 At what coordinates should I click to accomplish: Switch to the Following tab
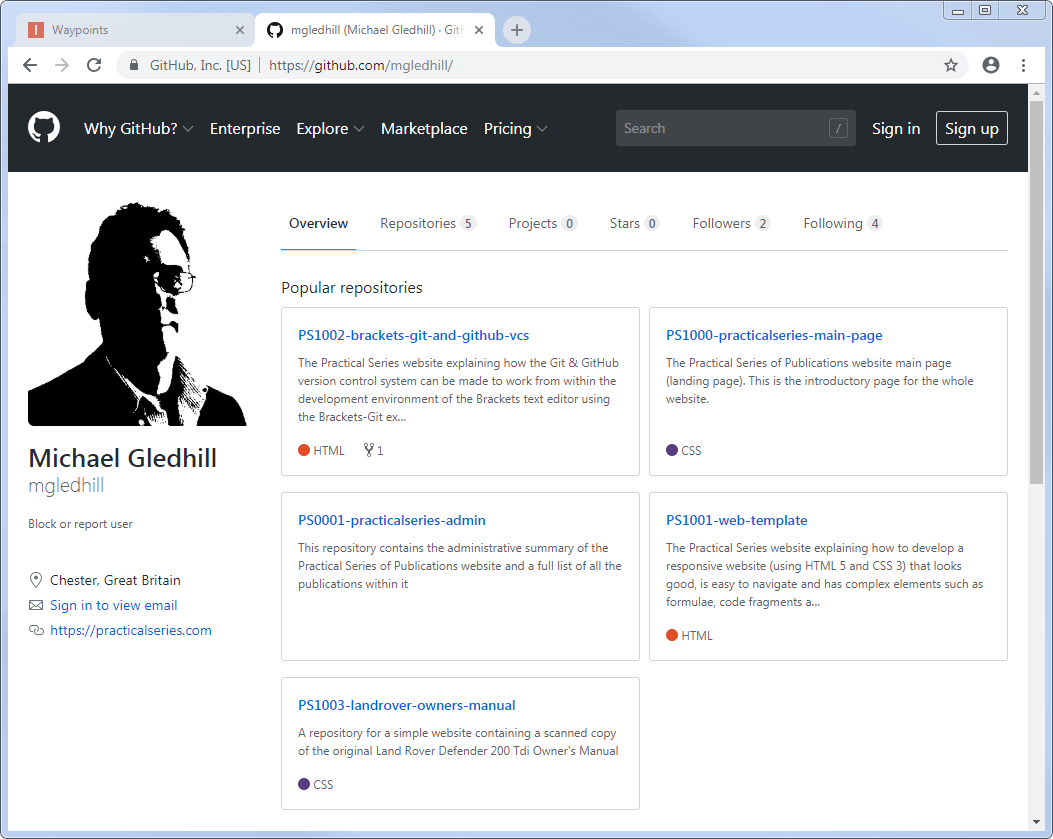pyautogui.click(x=843, y=223)
